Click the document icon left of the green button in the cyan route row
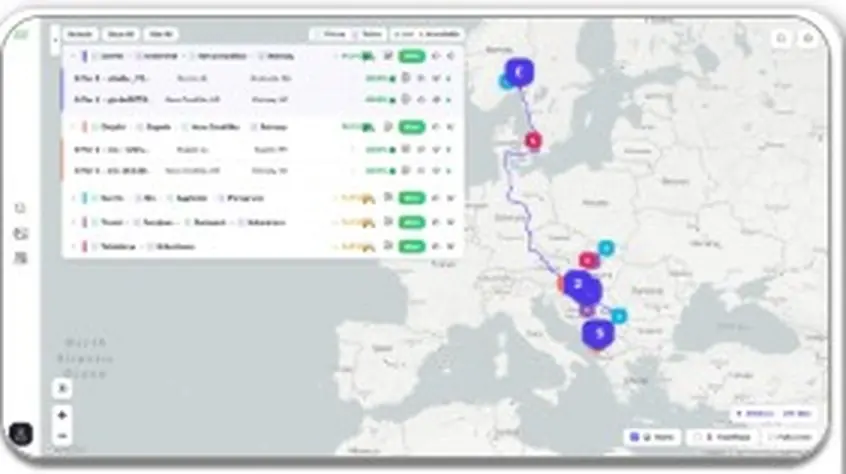Viewport: 846px width, 474px height. (x=388, y=198)
